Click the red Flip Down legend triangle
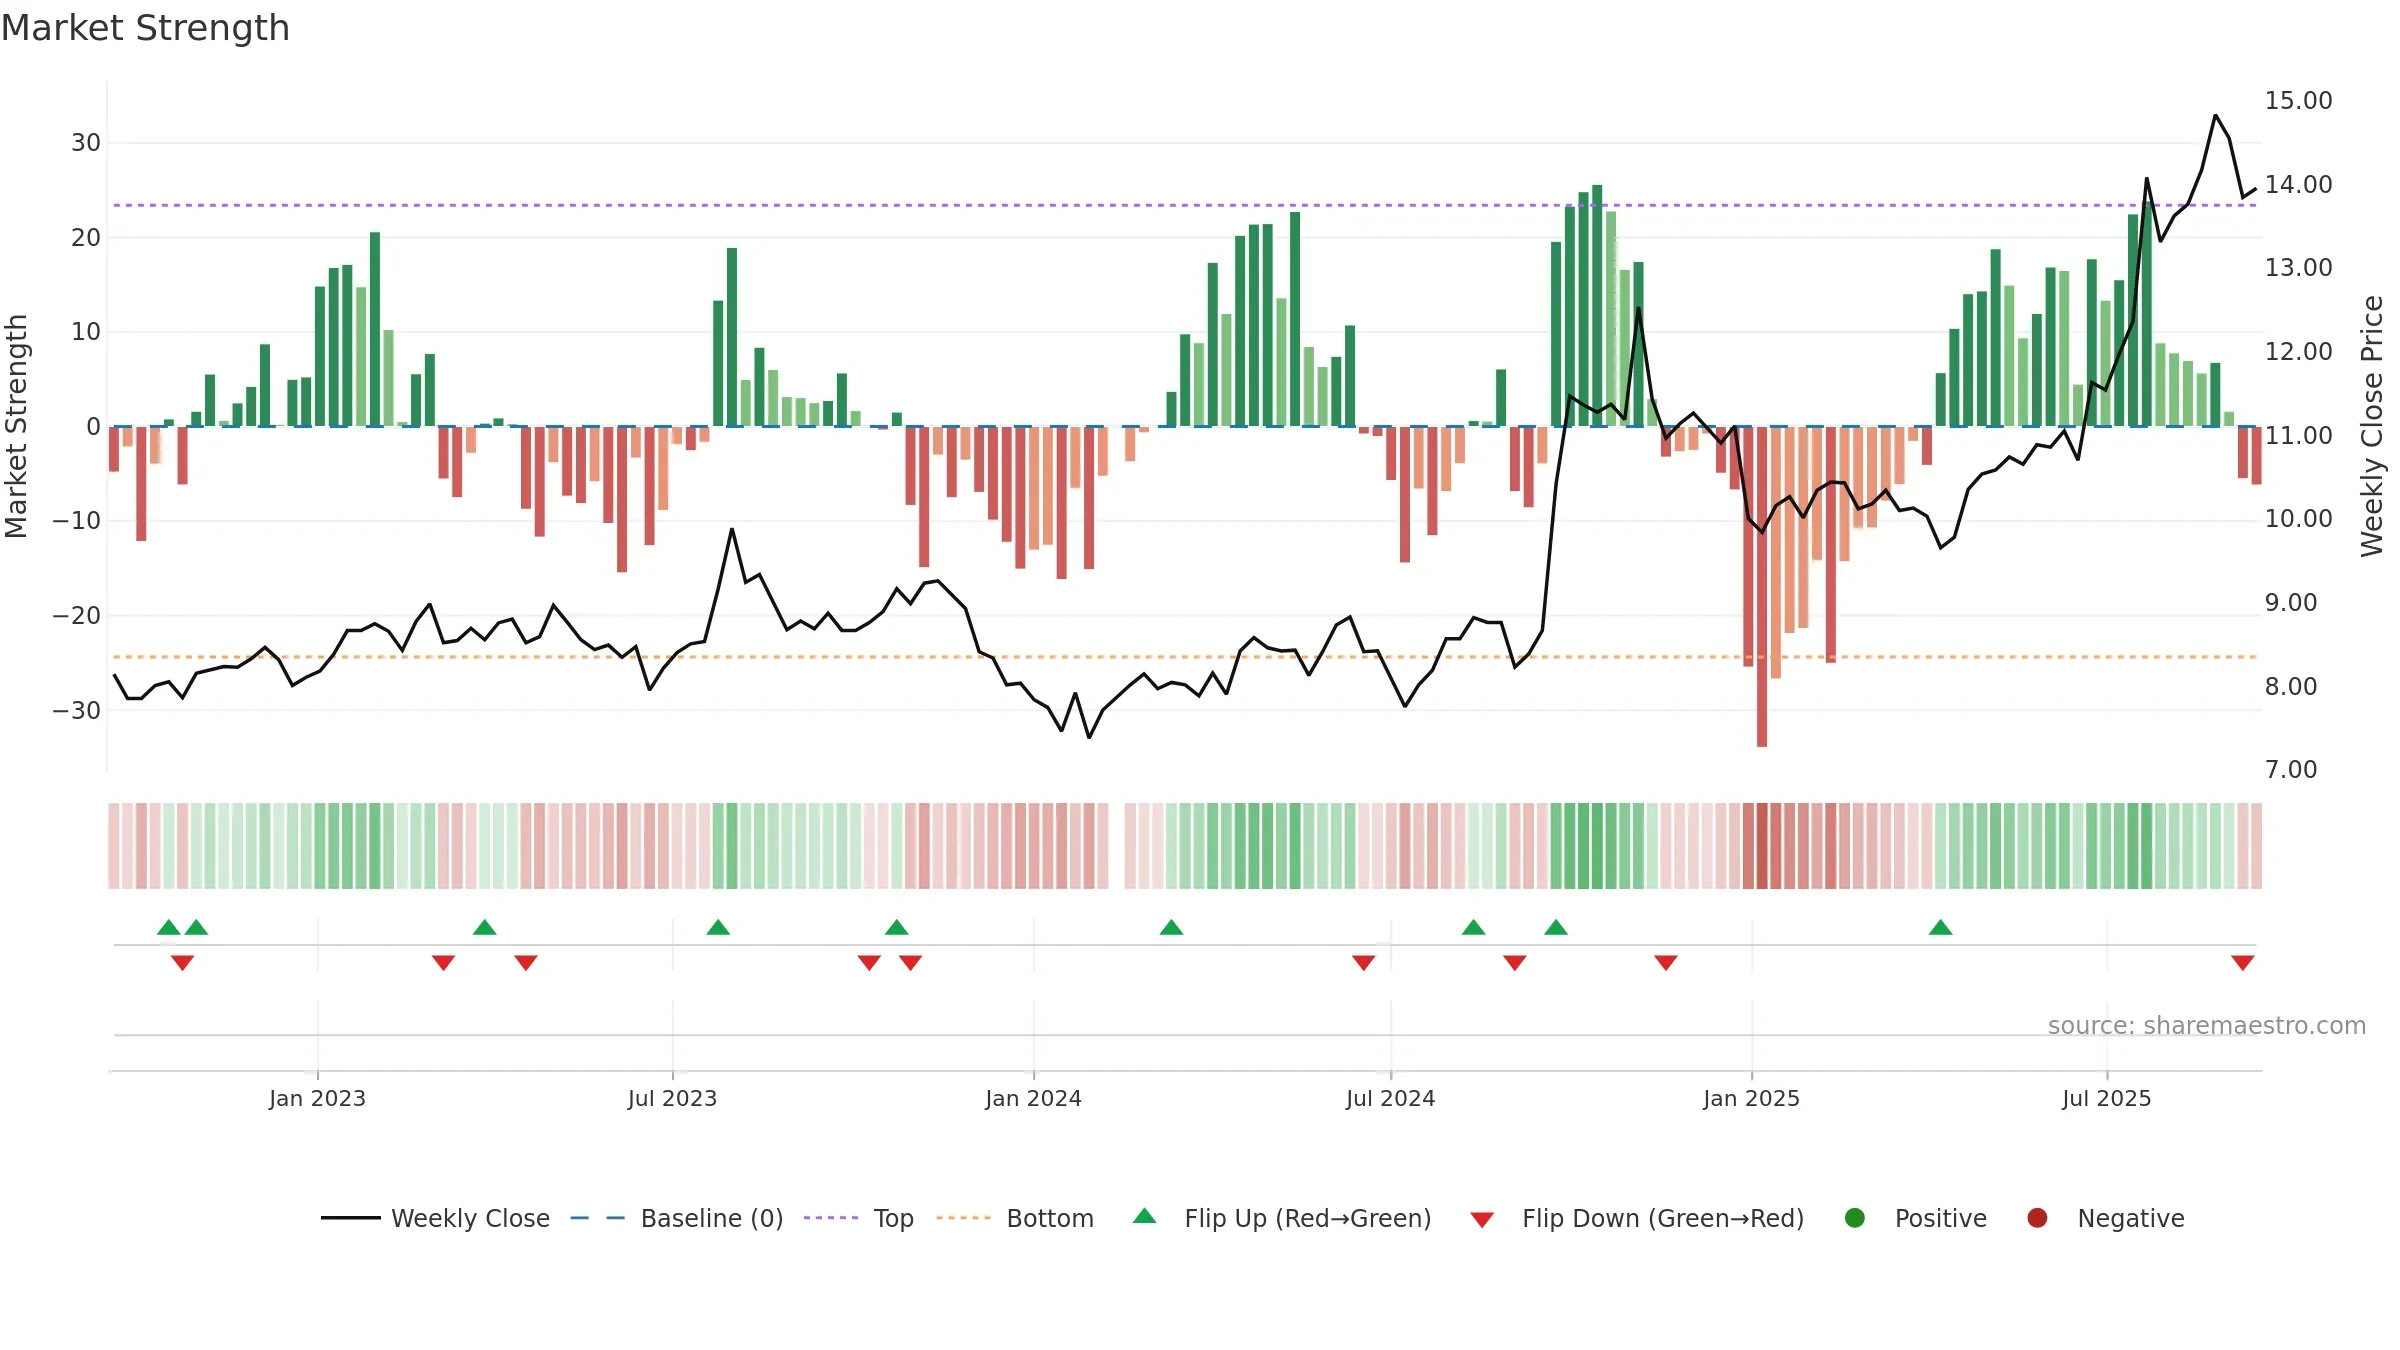This screenshot has width=2400, height=1350. pyautogui.click(x=1482, y=1220)
